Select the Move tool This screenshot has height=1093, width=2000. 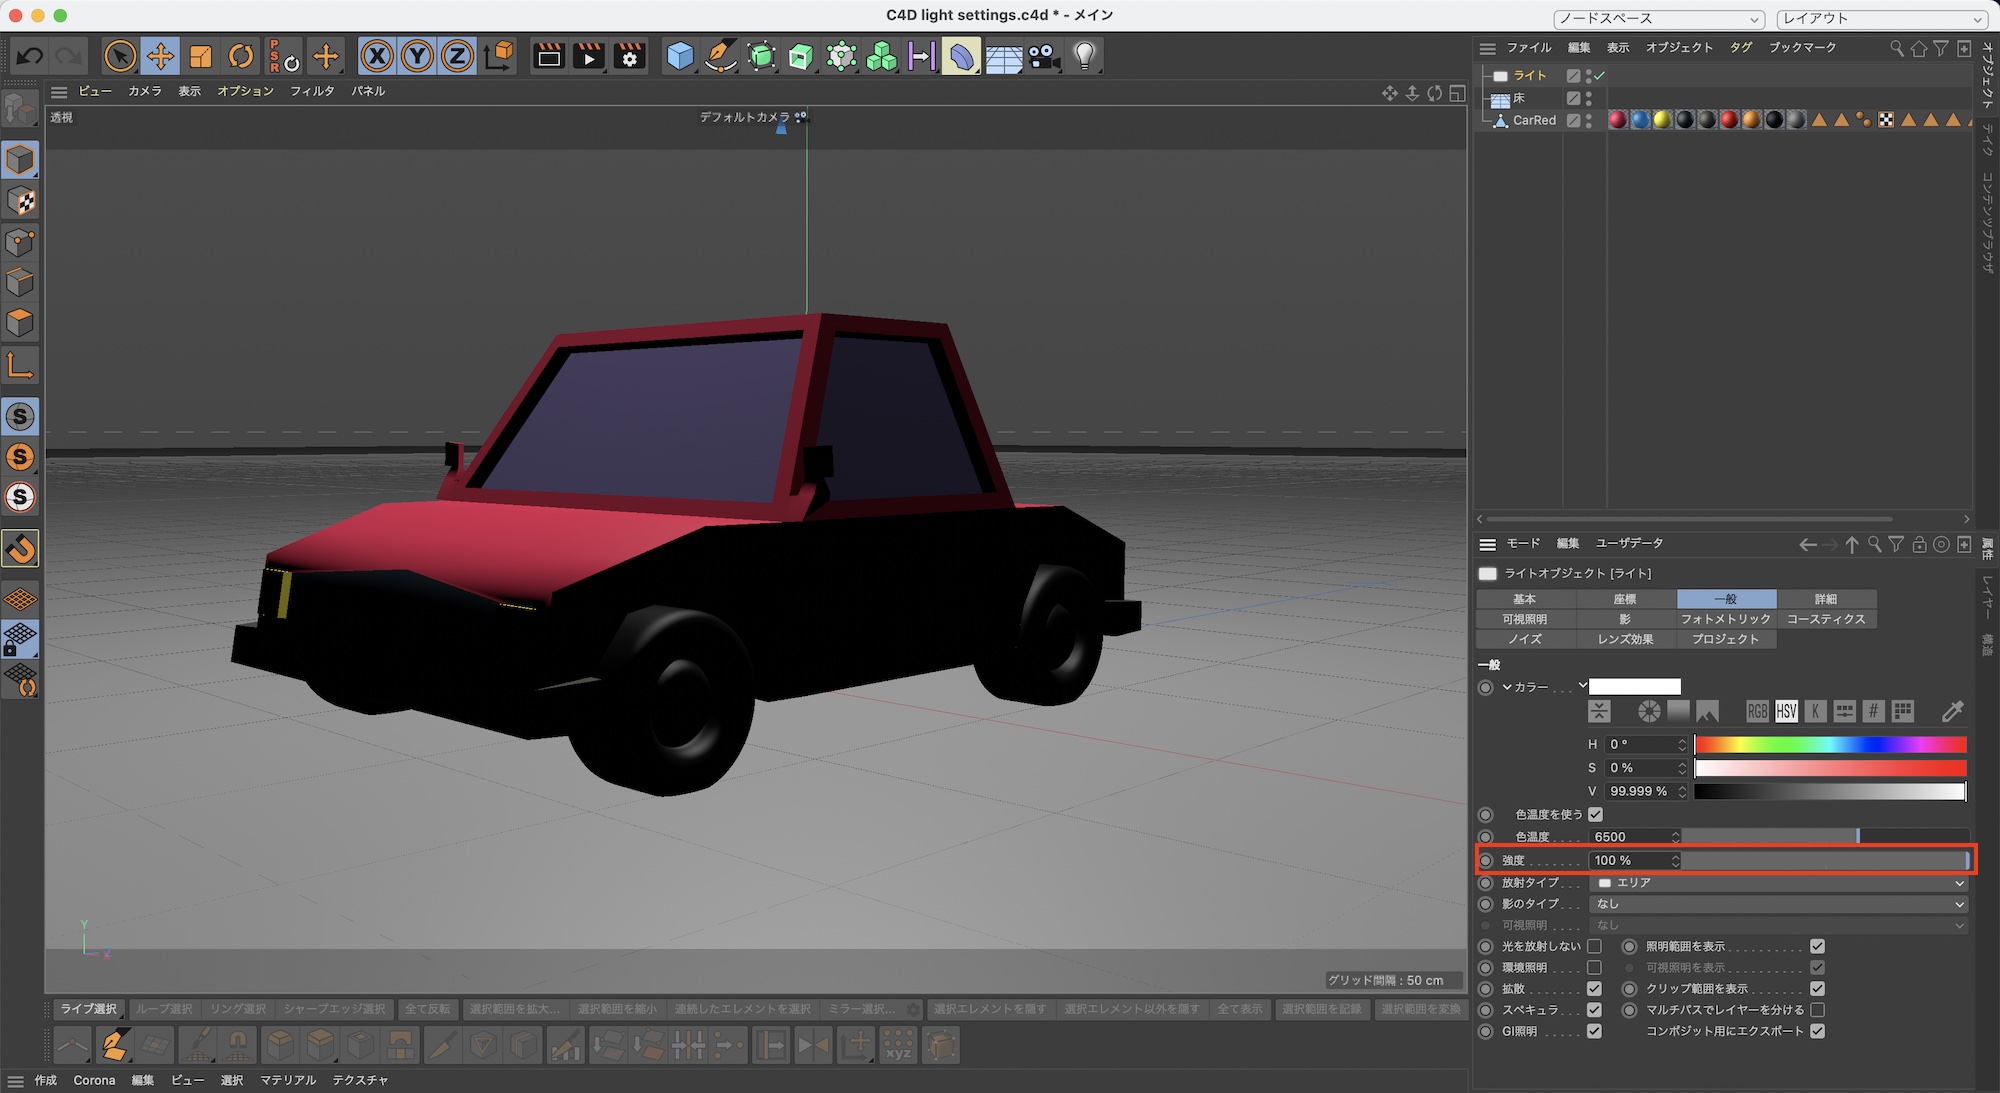point(160,56)
